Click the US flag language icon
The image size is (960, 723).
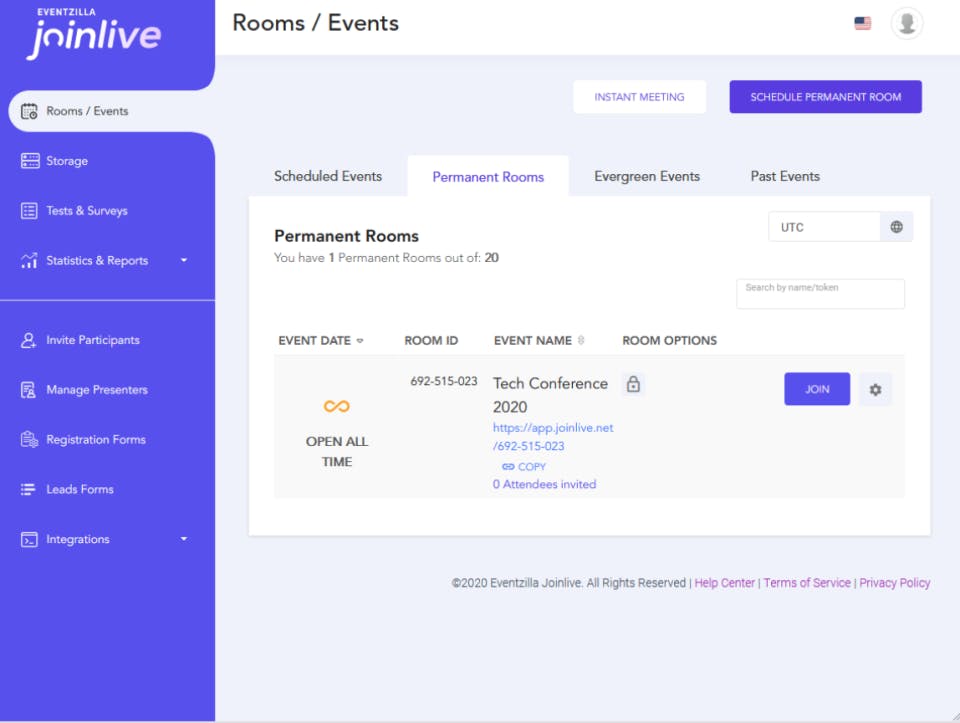(863, 23)
